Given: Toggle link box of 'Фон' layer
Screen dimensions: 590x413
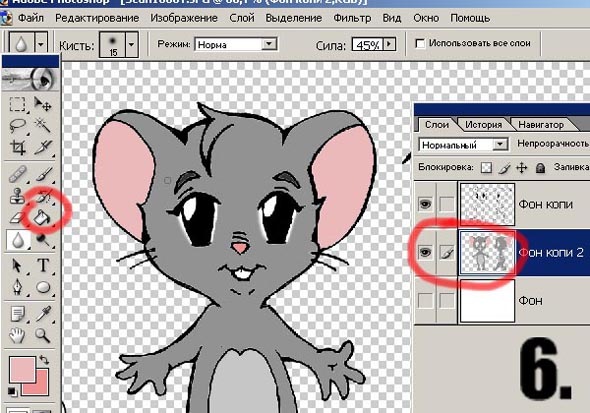Looking at the screenshot, I should pyautogui.click(x=447, y=301).
